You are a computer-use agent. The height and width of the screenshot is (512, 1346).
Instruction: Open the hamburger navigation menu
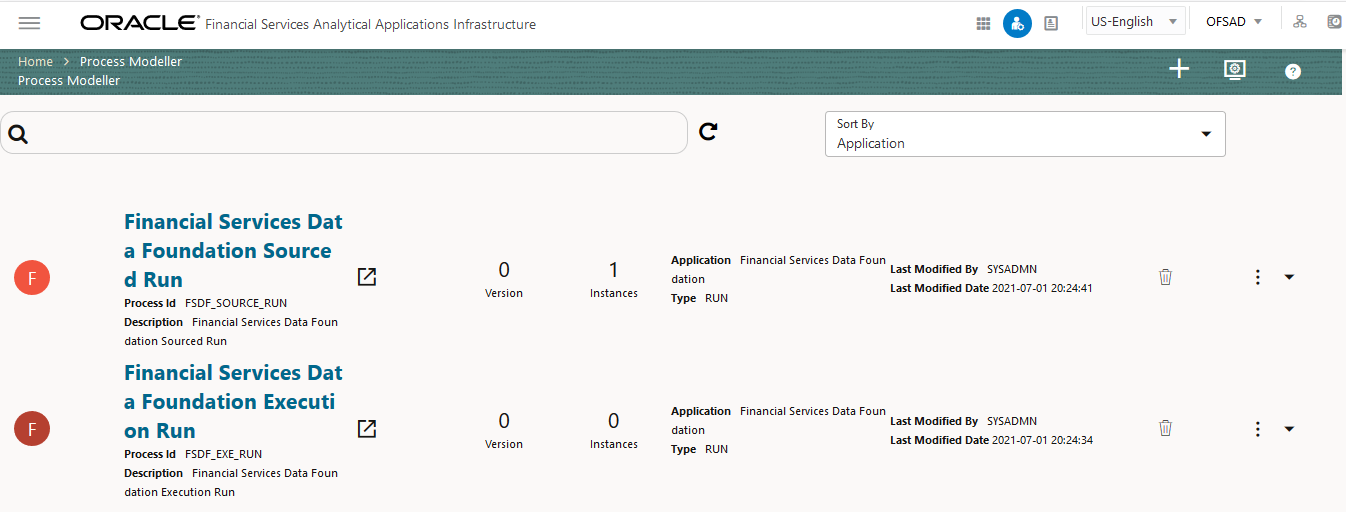(30, 23)
